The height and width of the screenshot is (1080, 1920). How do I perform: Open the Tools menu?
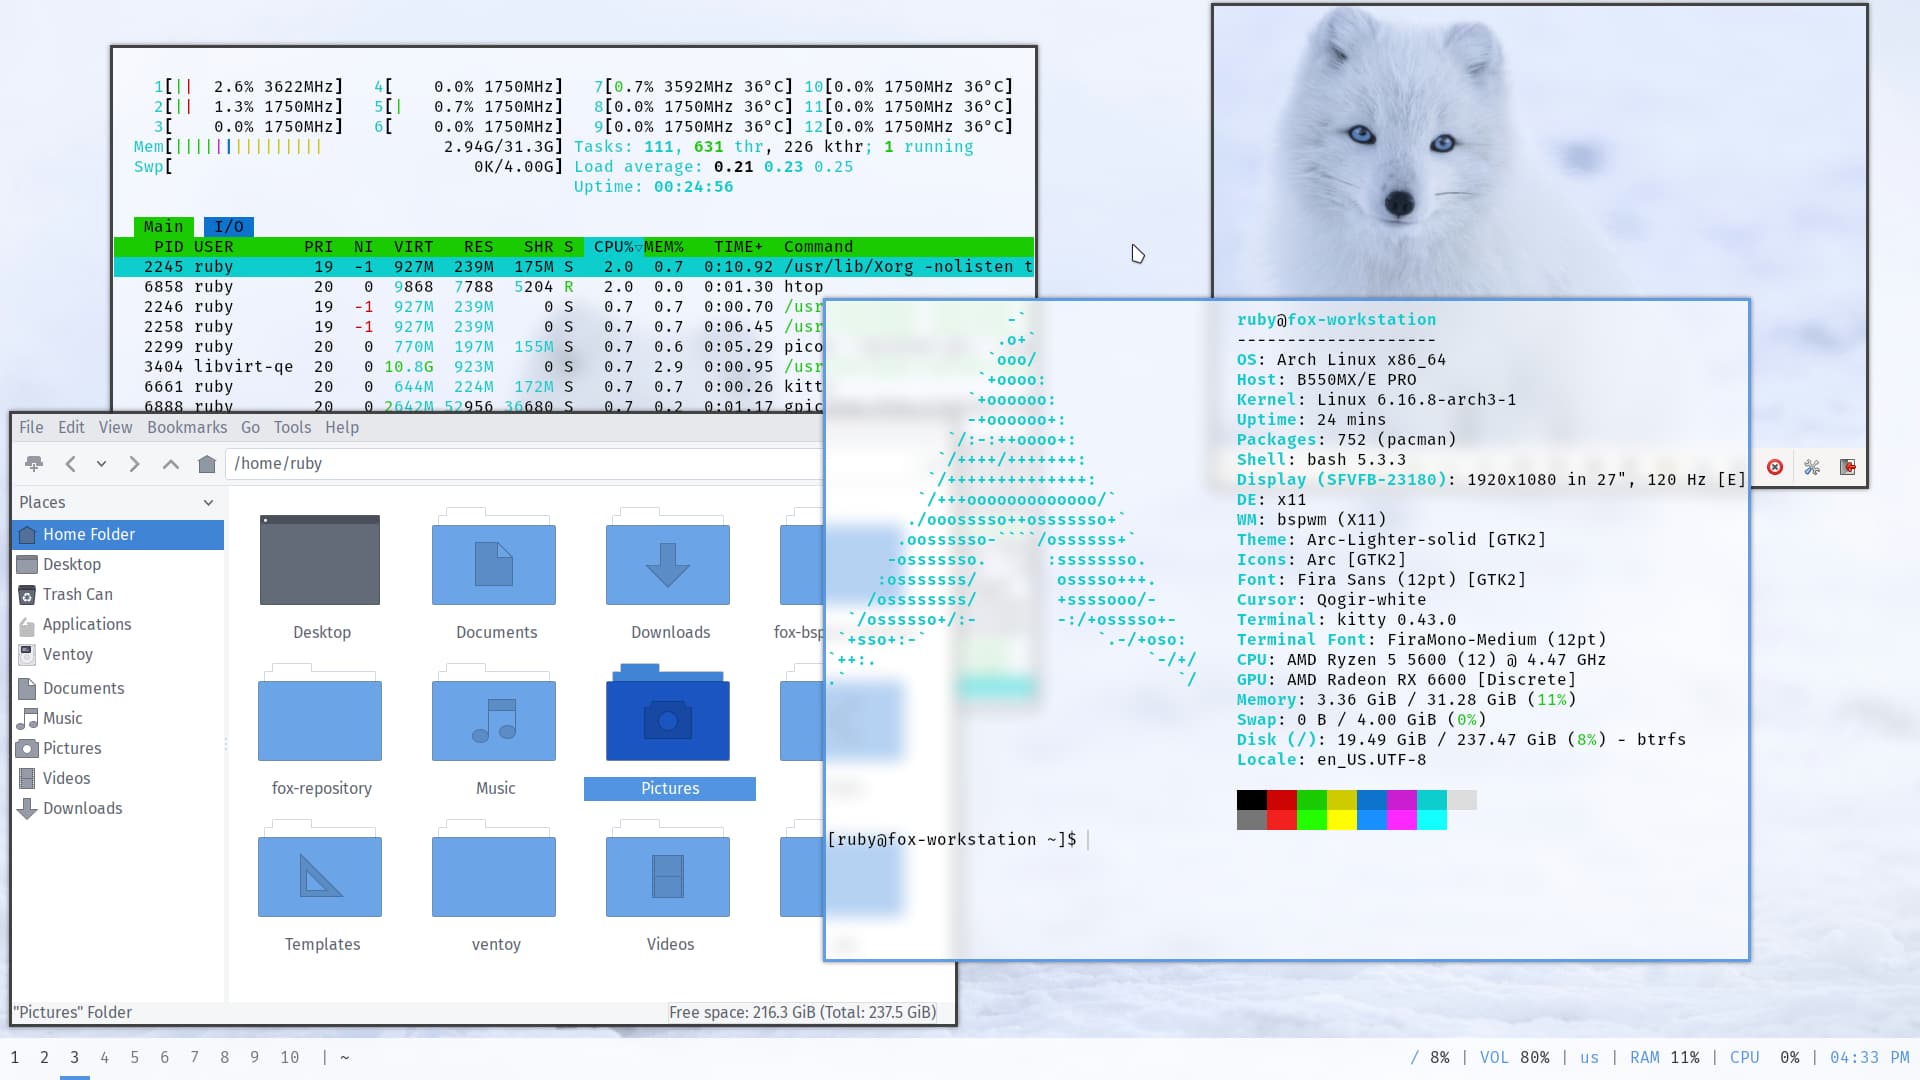point(292,427)
